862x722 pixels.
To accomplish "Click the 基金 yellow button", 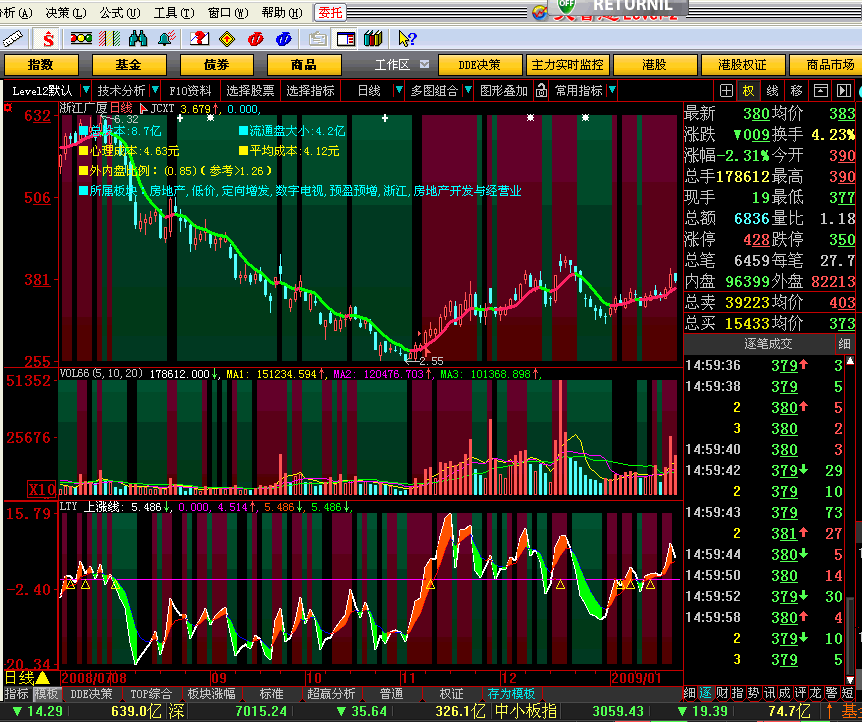I will (129, 65).
